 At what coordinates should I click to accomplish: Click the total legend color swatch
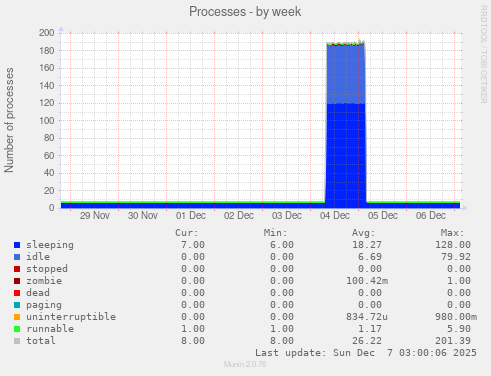[17, 341]
